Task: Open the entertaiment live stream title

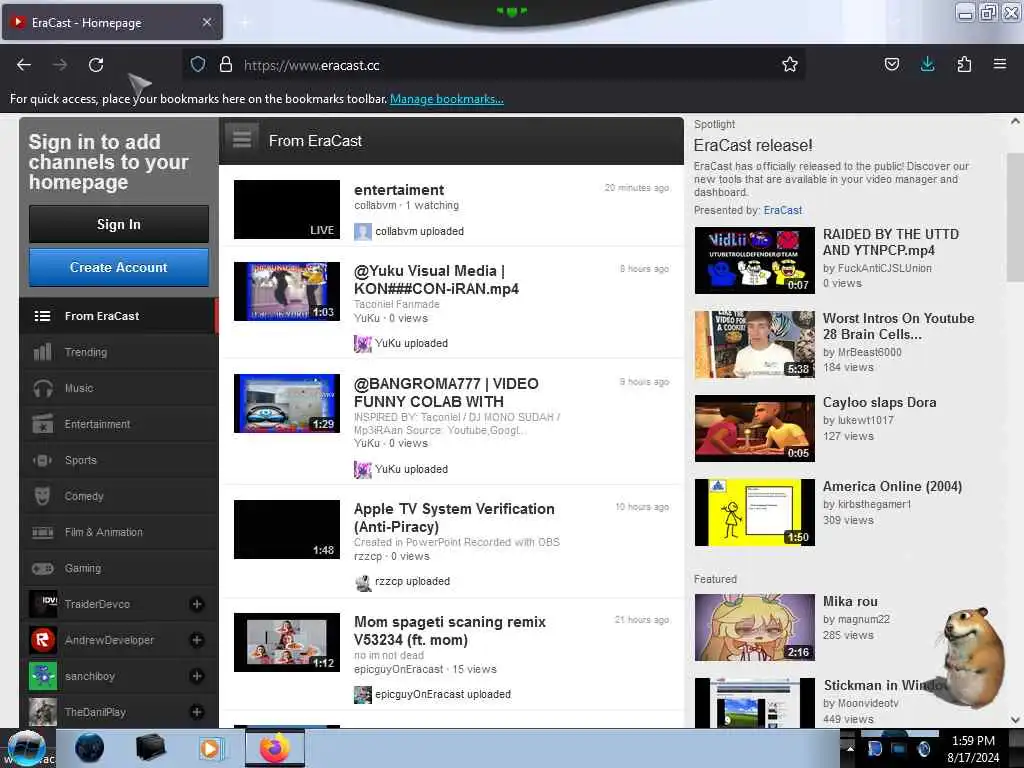Action: coord(399,190)
